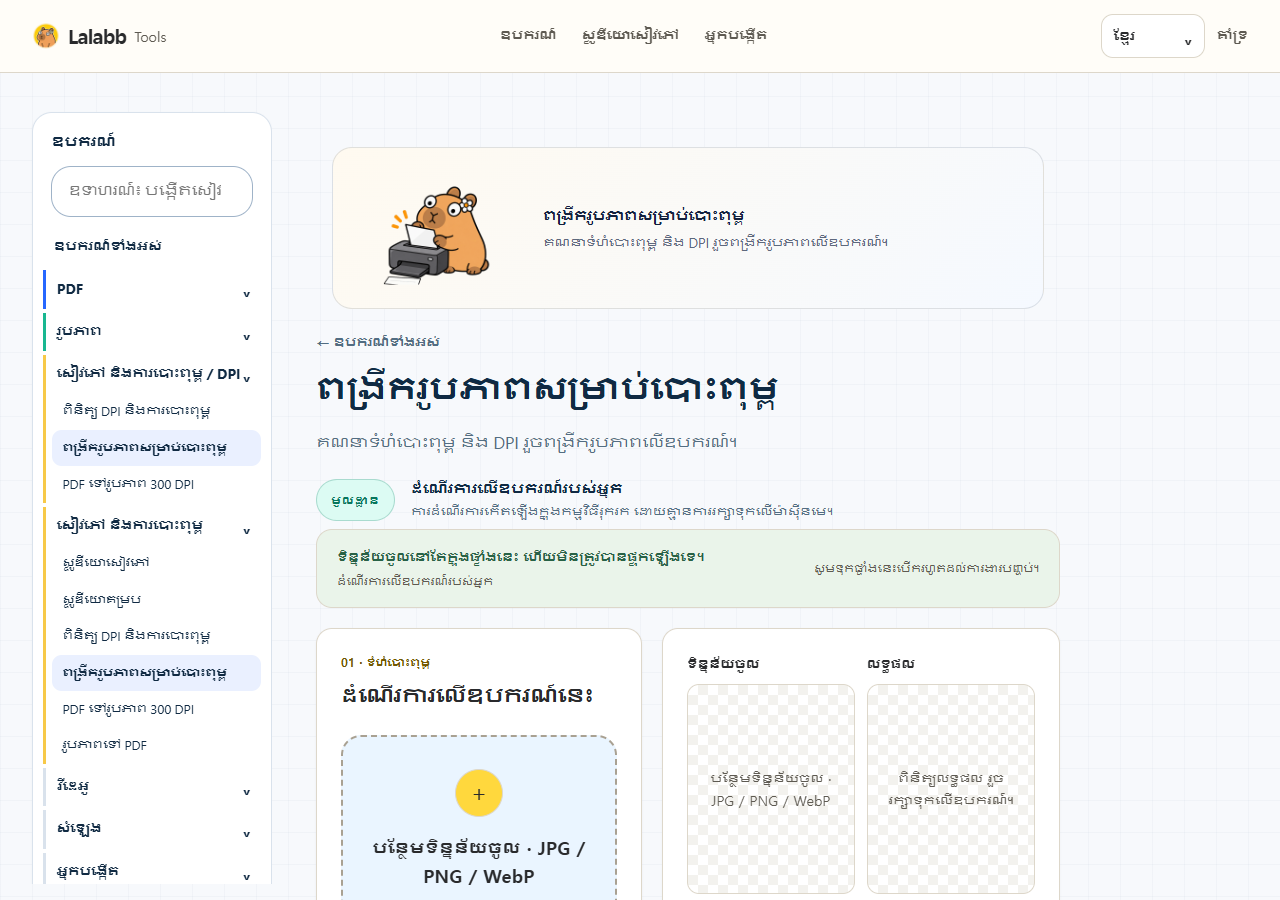
Task: Click the លទ្ធផល result preview box
Action: click(951, 789)
